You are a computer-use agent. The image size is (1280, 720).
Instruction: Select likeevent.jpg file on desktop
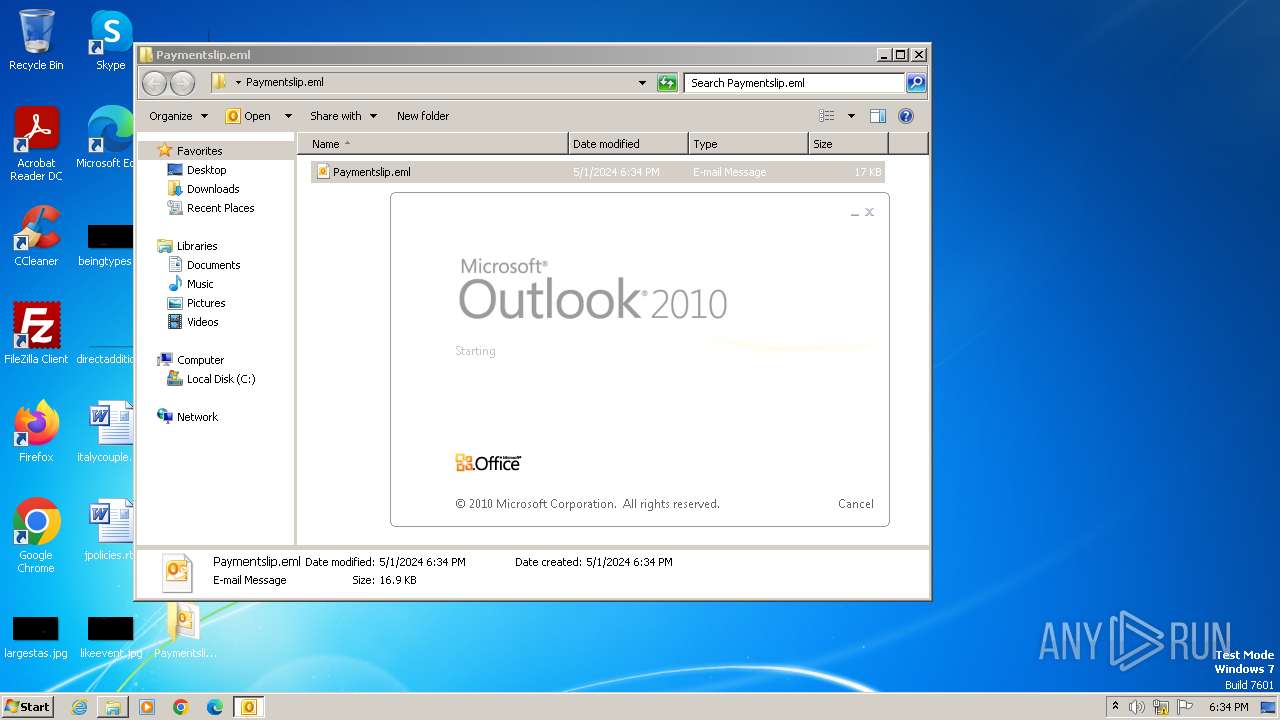coord(110,637)
